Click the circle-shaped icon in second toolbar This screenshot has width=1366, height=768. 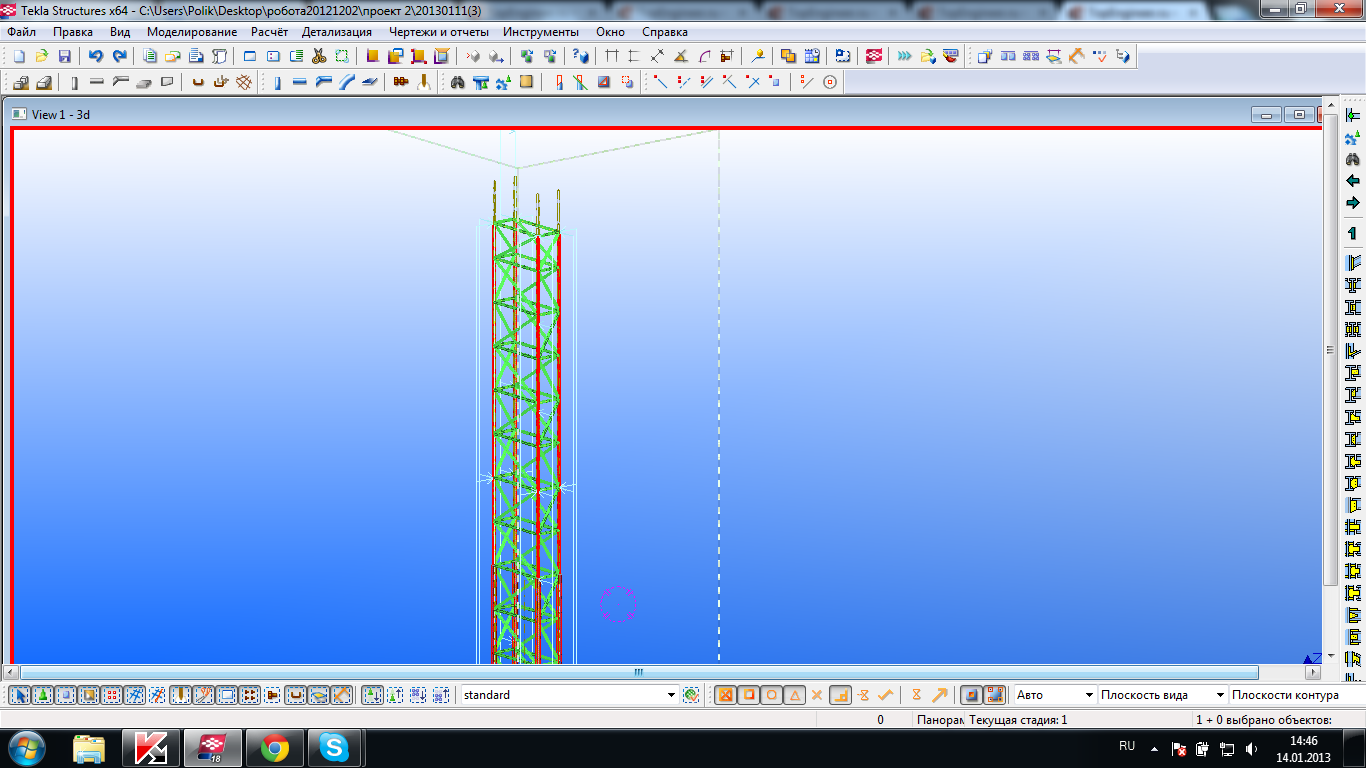tap(830, 82)
